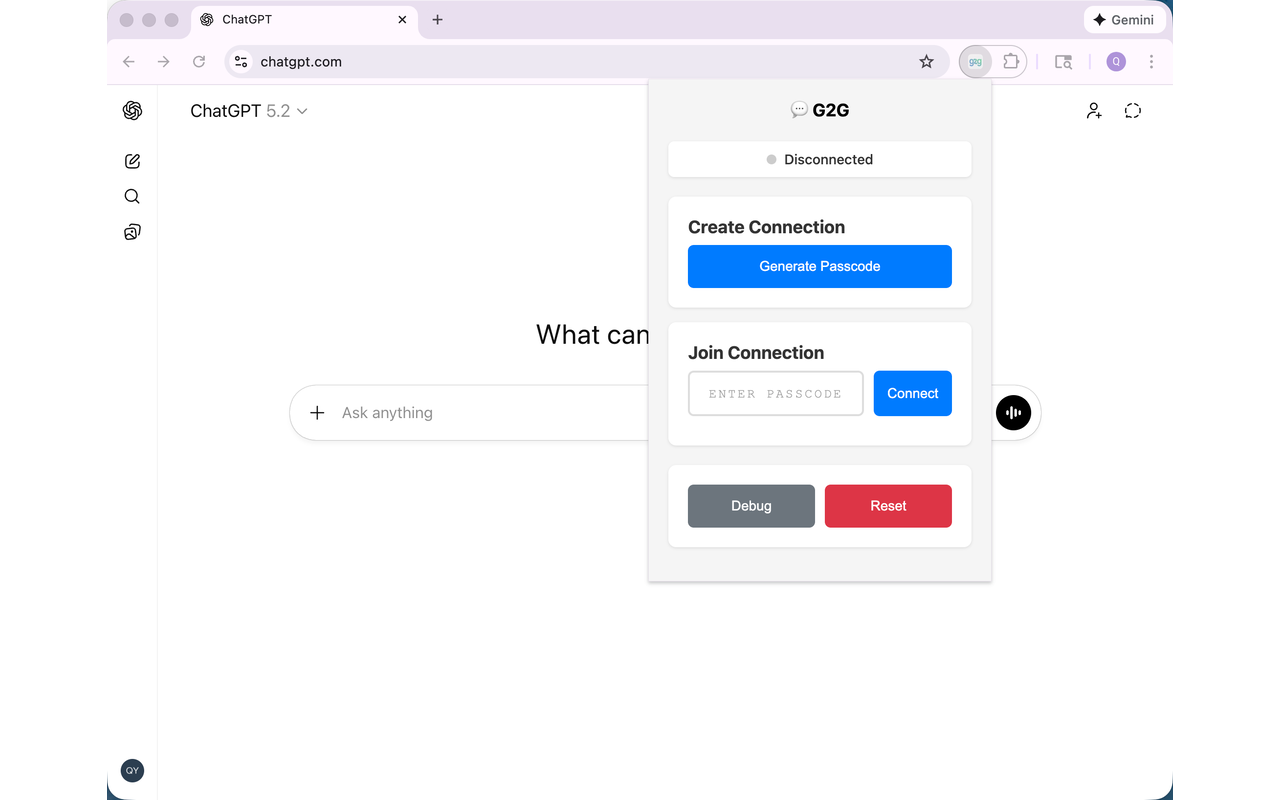Open the ChatGPT 5.2 model dropdown

point(248,111)
